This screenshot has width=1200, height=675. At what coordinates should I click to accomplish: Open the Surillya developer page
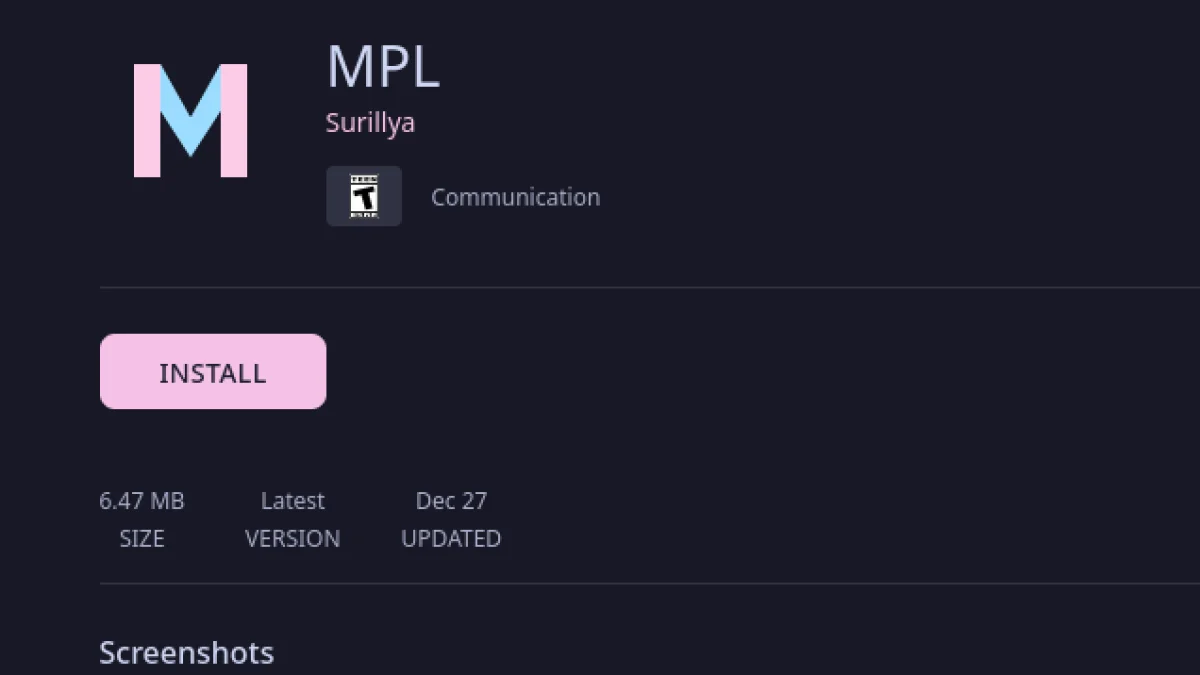point(370,122)
